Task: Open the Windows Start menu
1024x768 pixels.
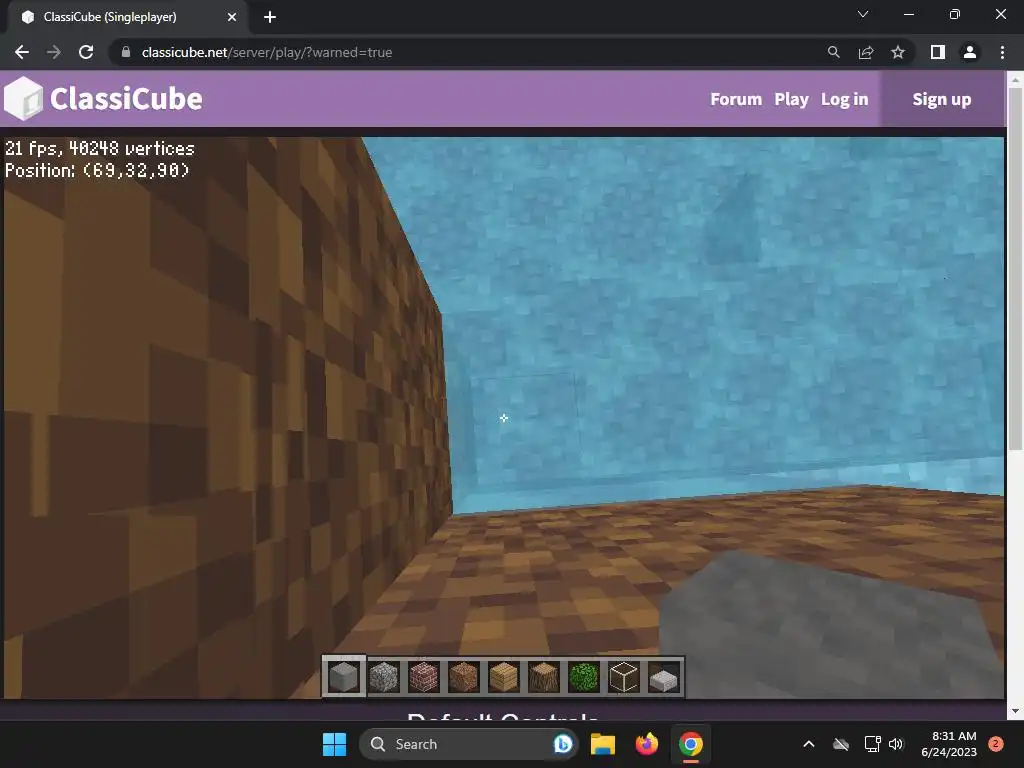Action: pos(334,744)
